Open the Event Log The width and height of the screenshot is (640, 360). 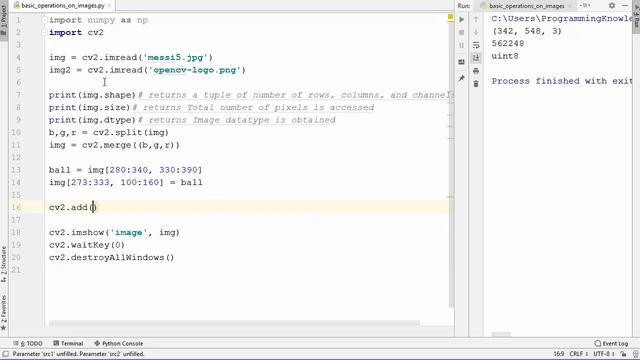[x=611, y=343]
